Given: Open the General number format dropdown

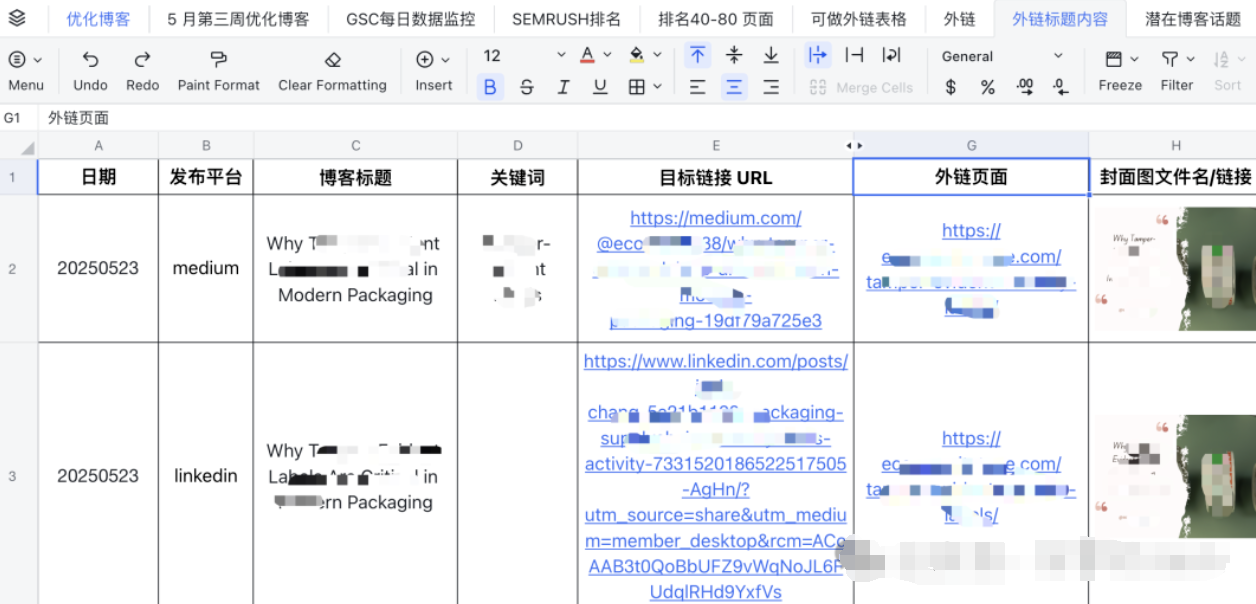Looking at the screenshot, I should 1003,56.
